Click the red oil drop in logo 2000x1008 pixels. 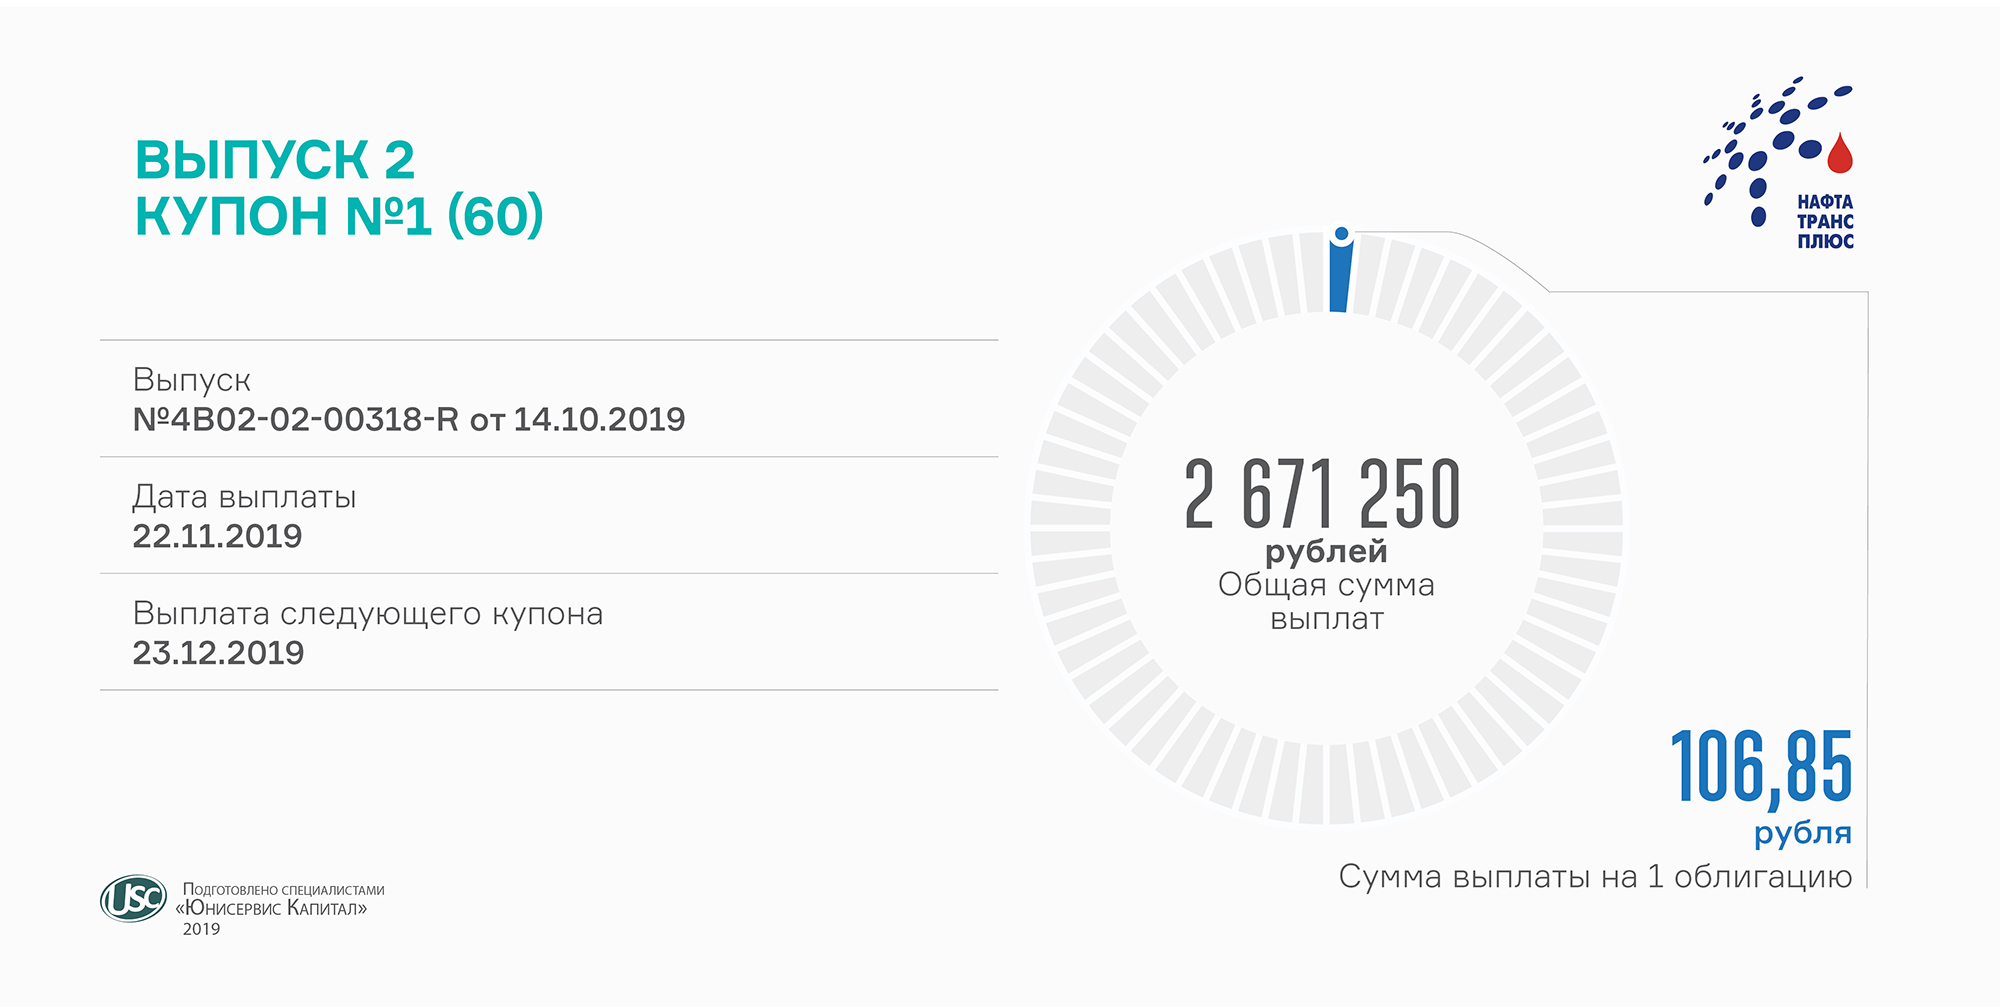coord(1840,154)
